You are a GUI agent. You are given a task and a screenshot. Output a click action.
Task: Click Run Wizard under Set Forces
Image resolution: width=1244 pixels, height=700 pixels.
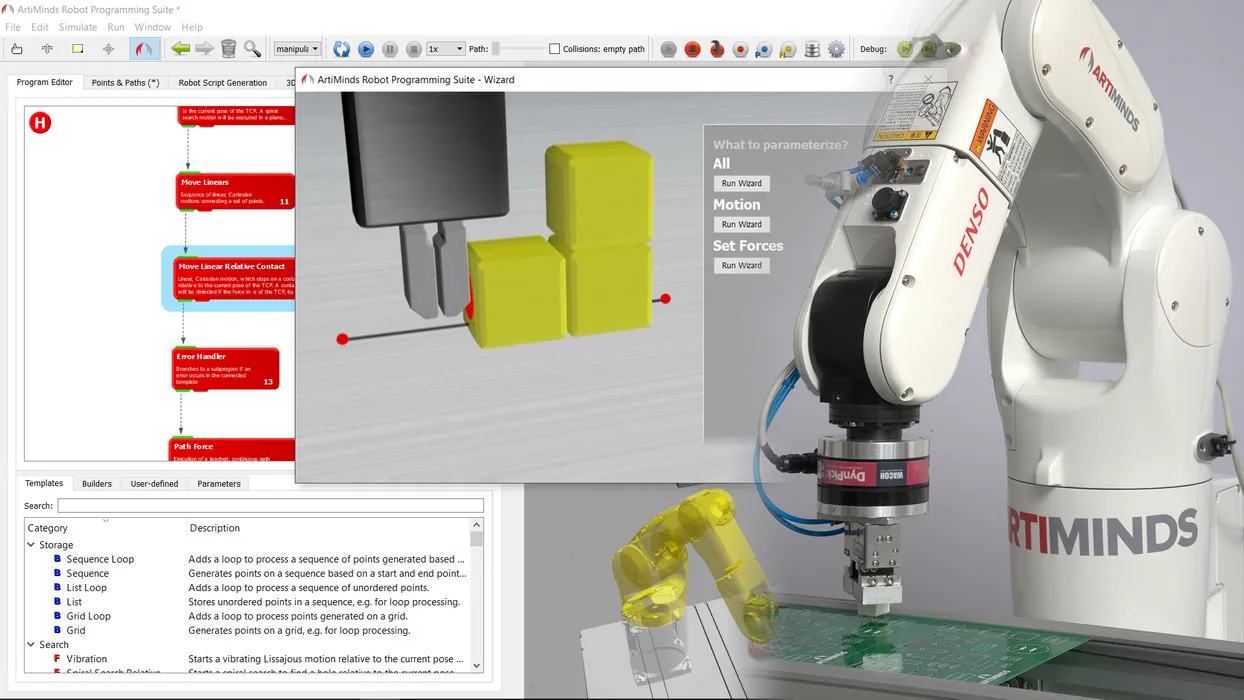(x=741, y=265)
